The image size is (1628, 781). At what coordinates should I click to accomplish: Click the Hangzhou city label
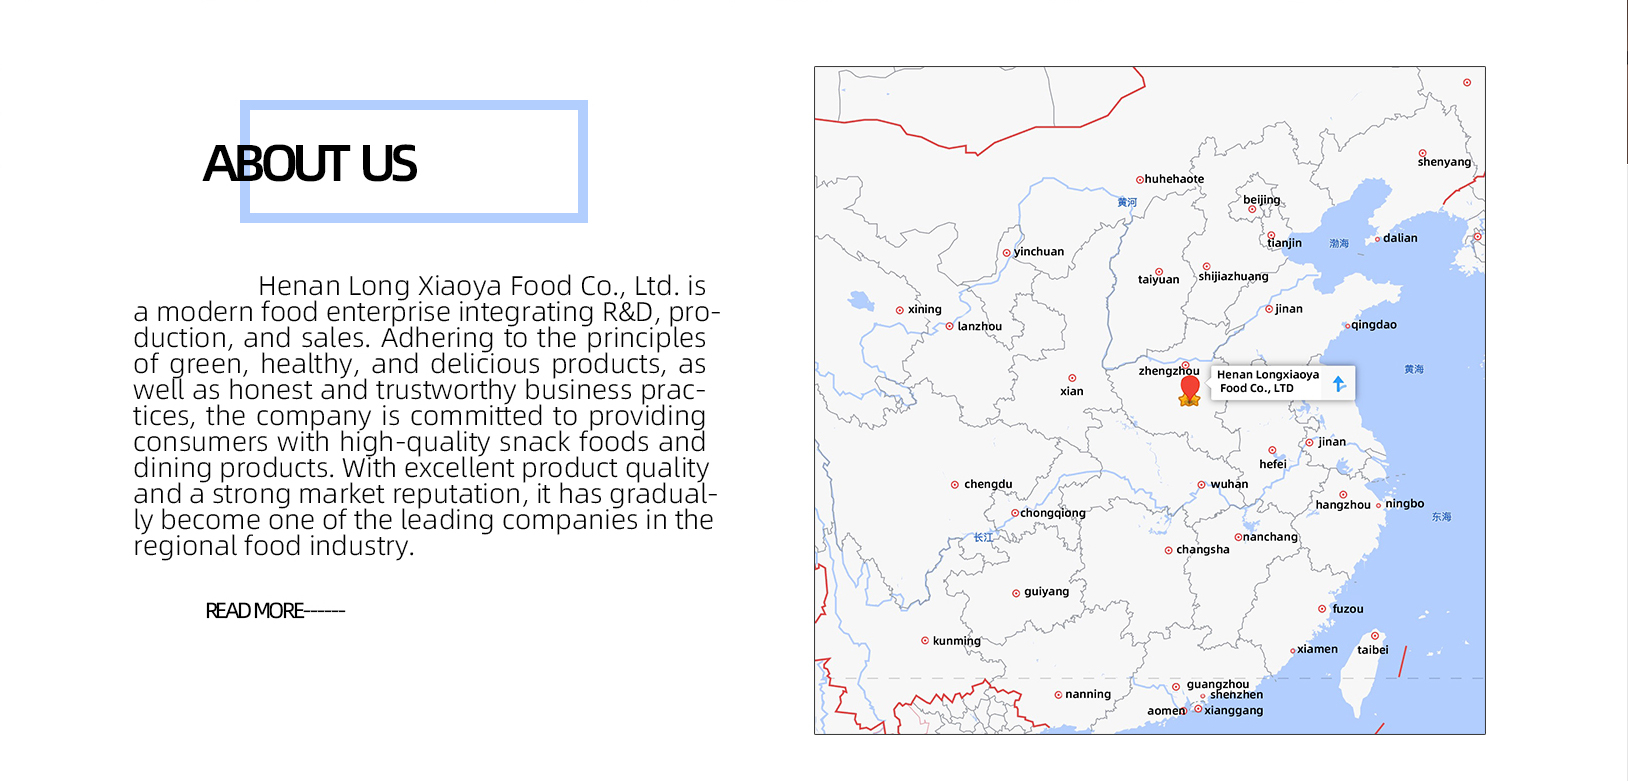point(1342,505)
